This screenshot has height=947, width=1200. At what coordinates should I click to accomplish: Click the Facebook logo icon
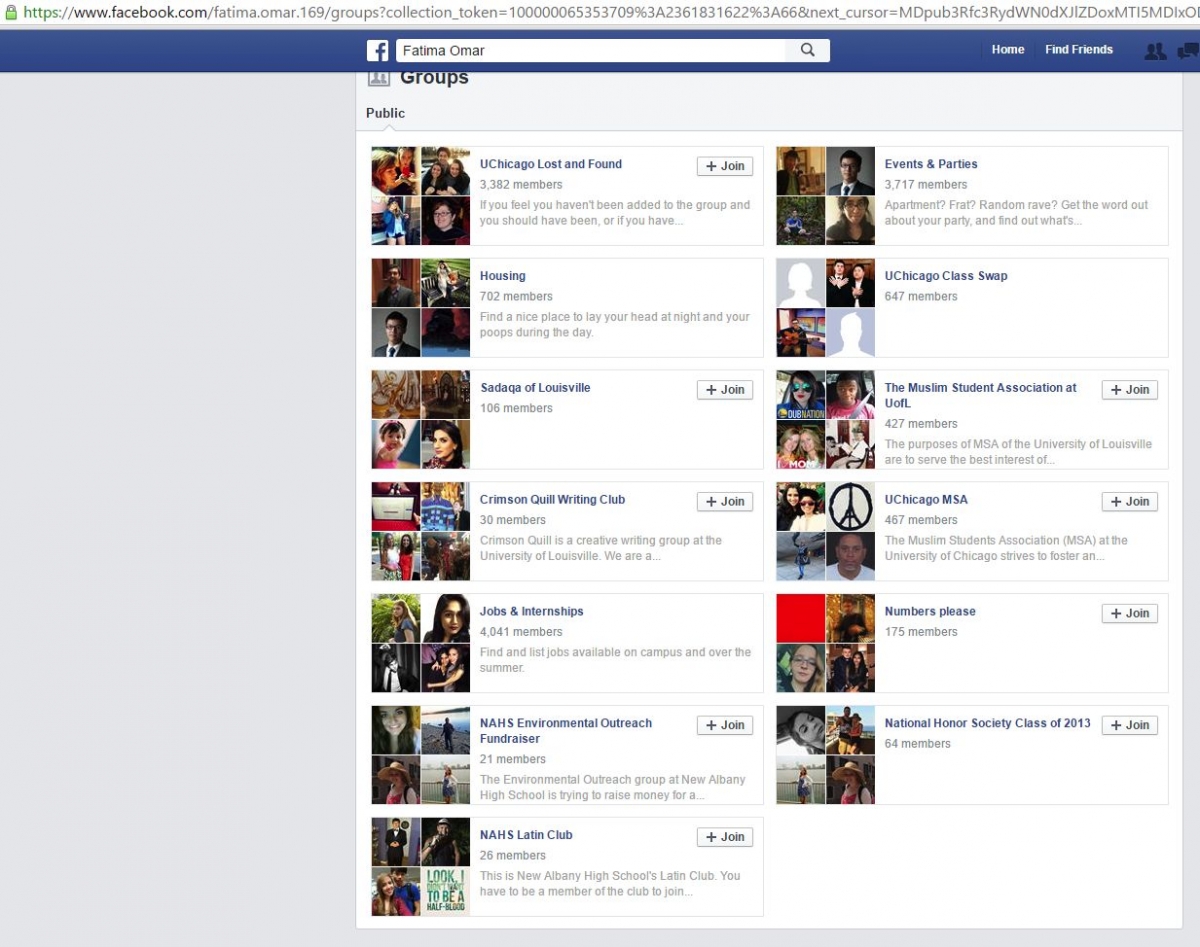(378, 50)
